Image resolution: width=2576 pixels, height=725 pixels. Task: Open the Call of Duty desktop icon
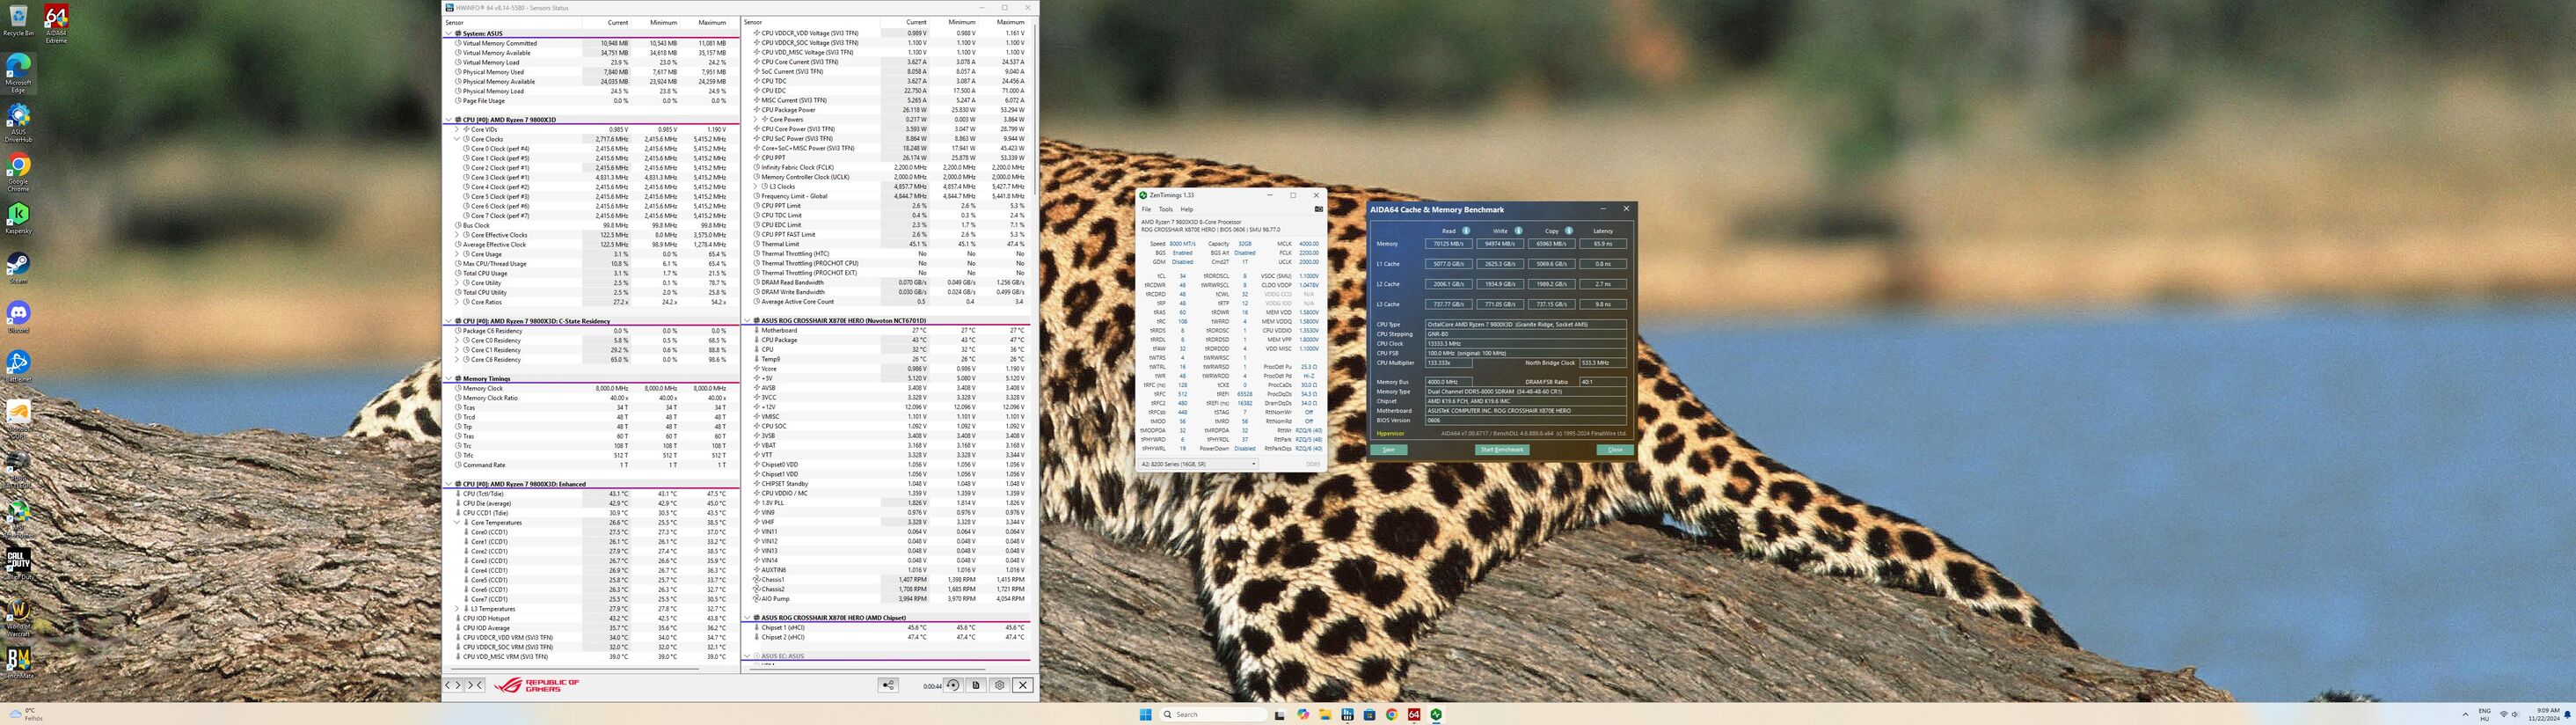(x=18, y=564)
